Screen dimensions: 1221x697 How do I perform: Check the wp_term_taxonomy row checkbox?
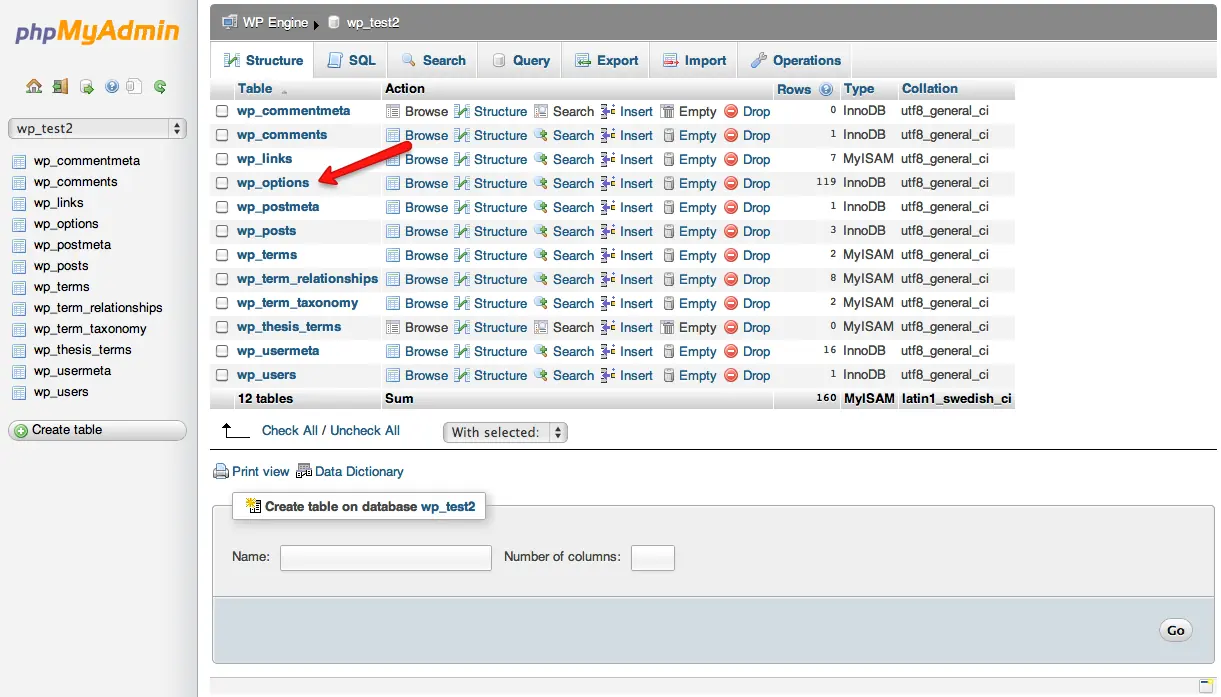pyautogui.click(x=222, y=303)
